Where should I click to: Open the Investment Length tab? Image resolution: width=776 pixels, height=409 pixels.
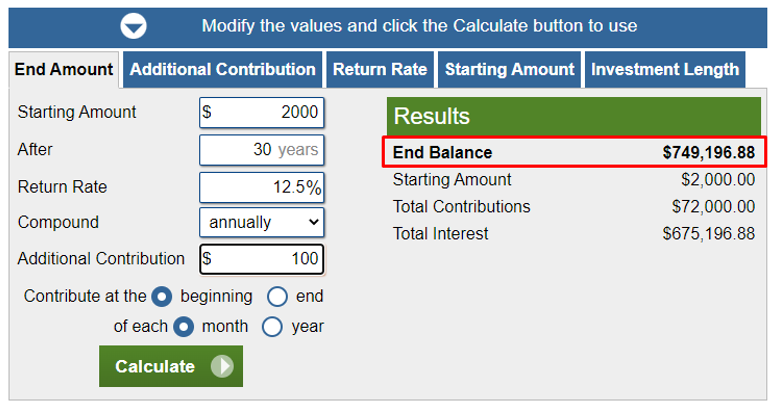665,69
